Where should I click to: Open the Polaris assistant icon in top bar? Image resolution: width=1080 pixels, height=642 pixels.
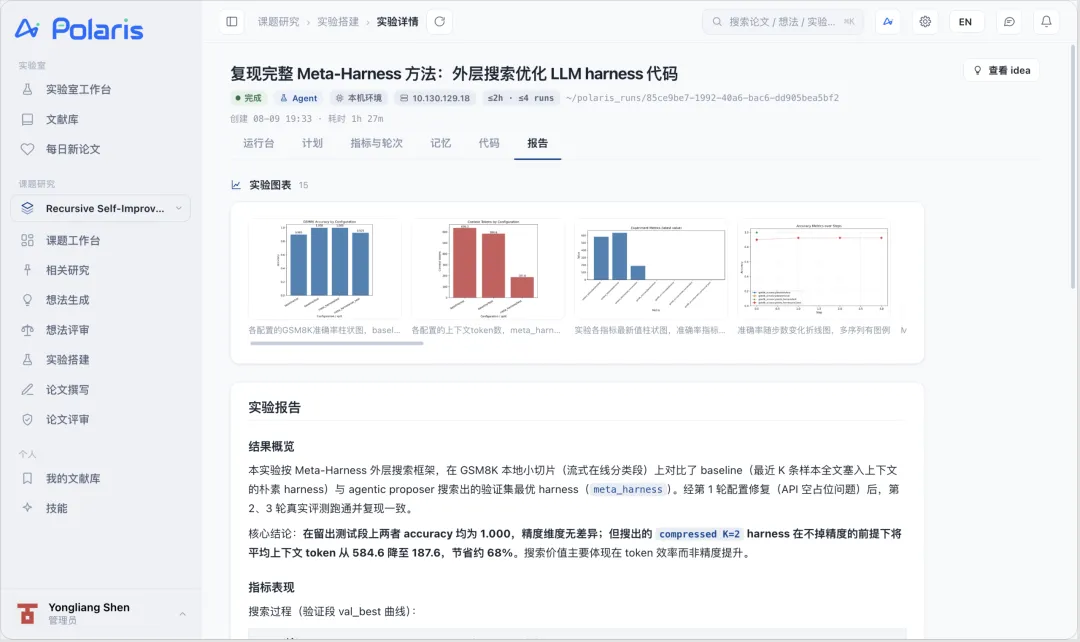888,21
